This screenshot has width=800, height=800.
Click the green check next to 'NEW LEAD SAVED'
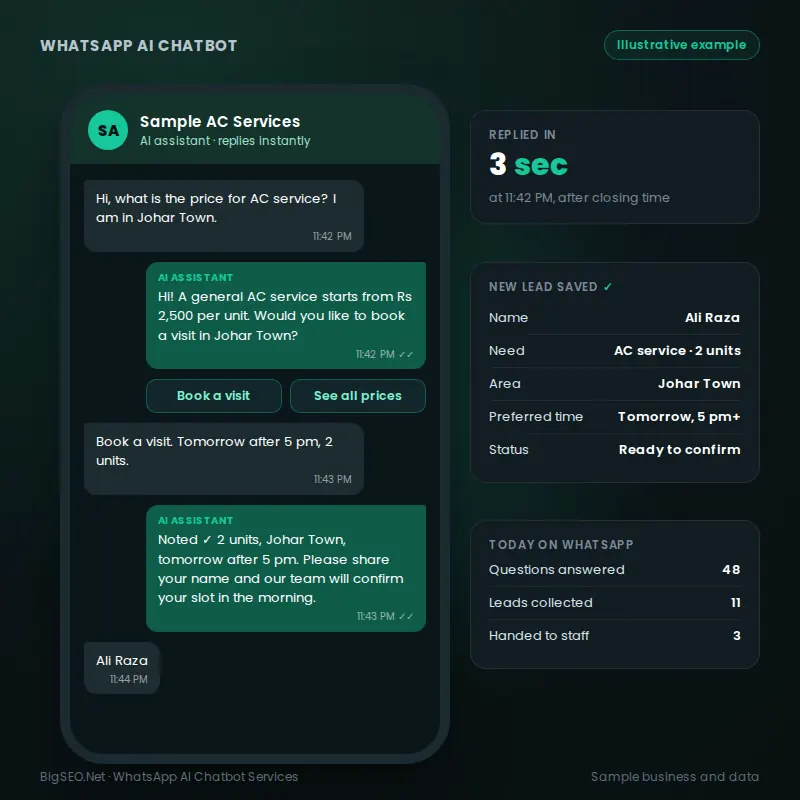point(607,287)
